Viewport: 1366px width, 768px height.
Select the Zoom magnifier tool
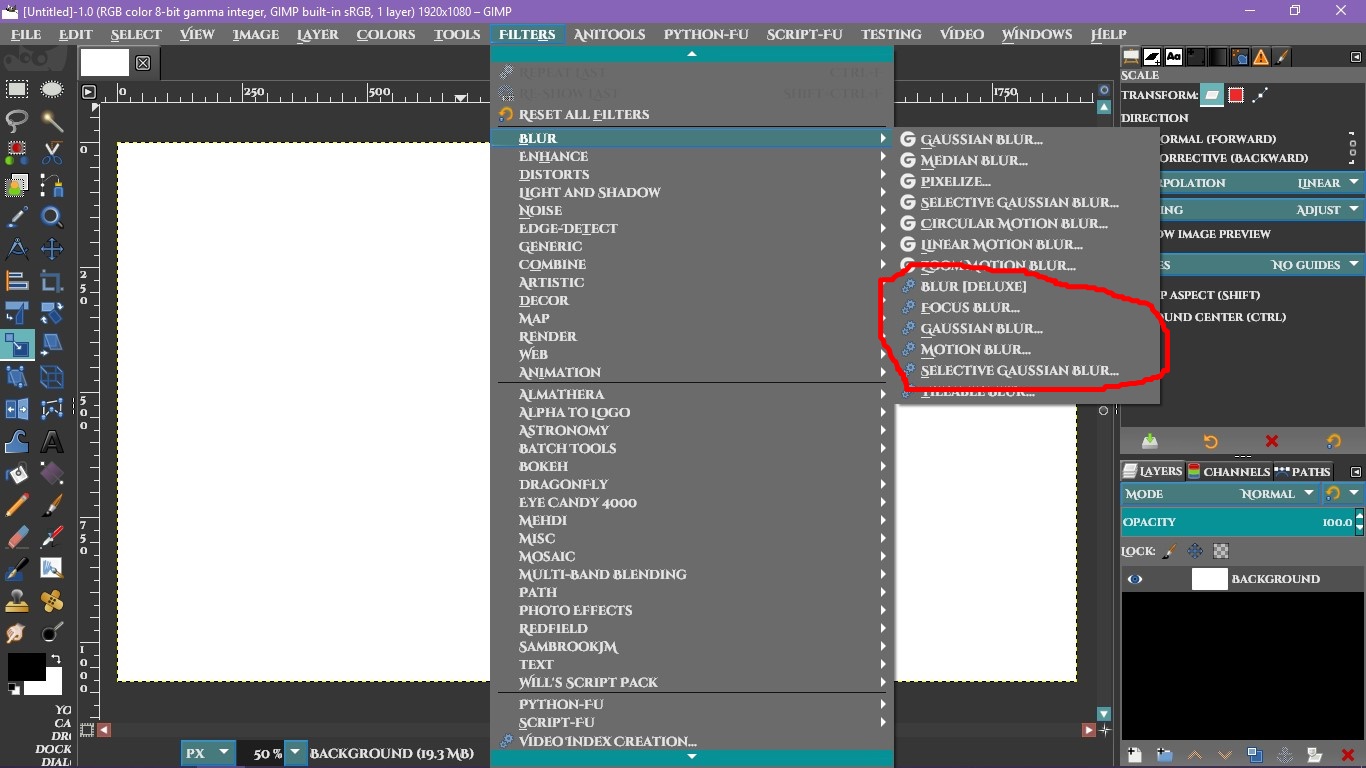(52, 217)
